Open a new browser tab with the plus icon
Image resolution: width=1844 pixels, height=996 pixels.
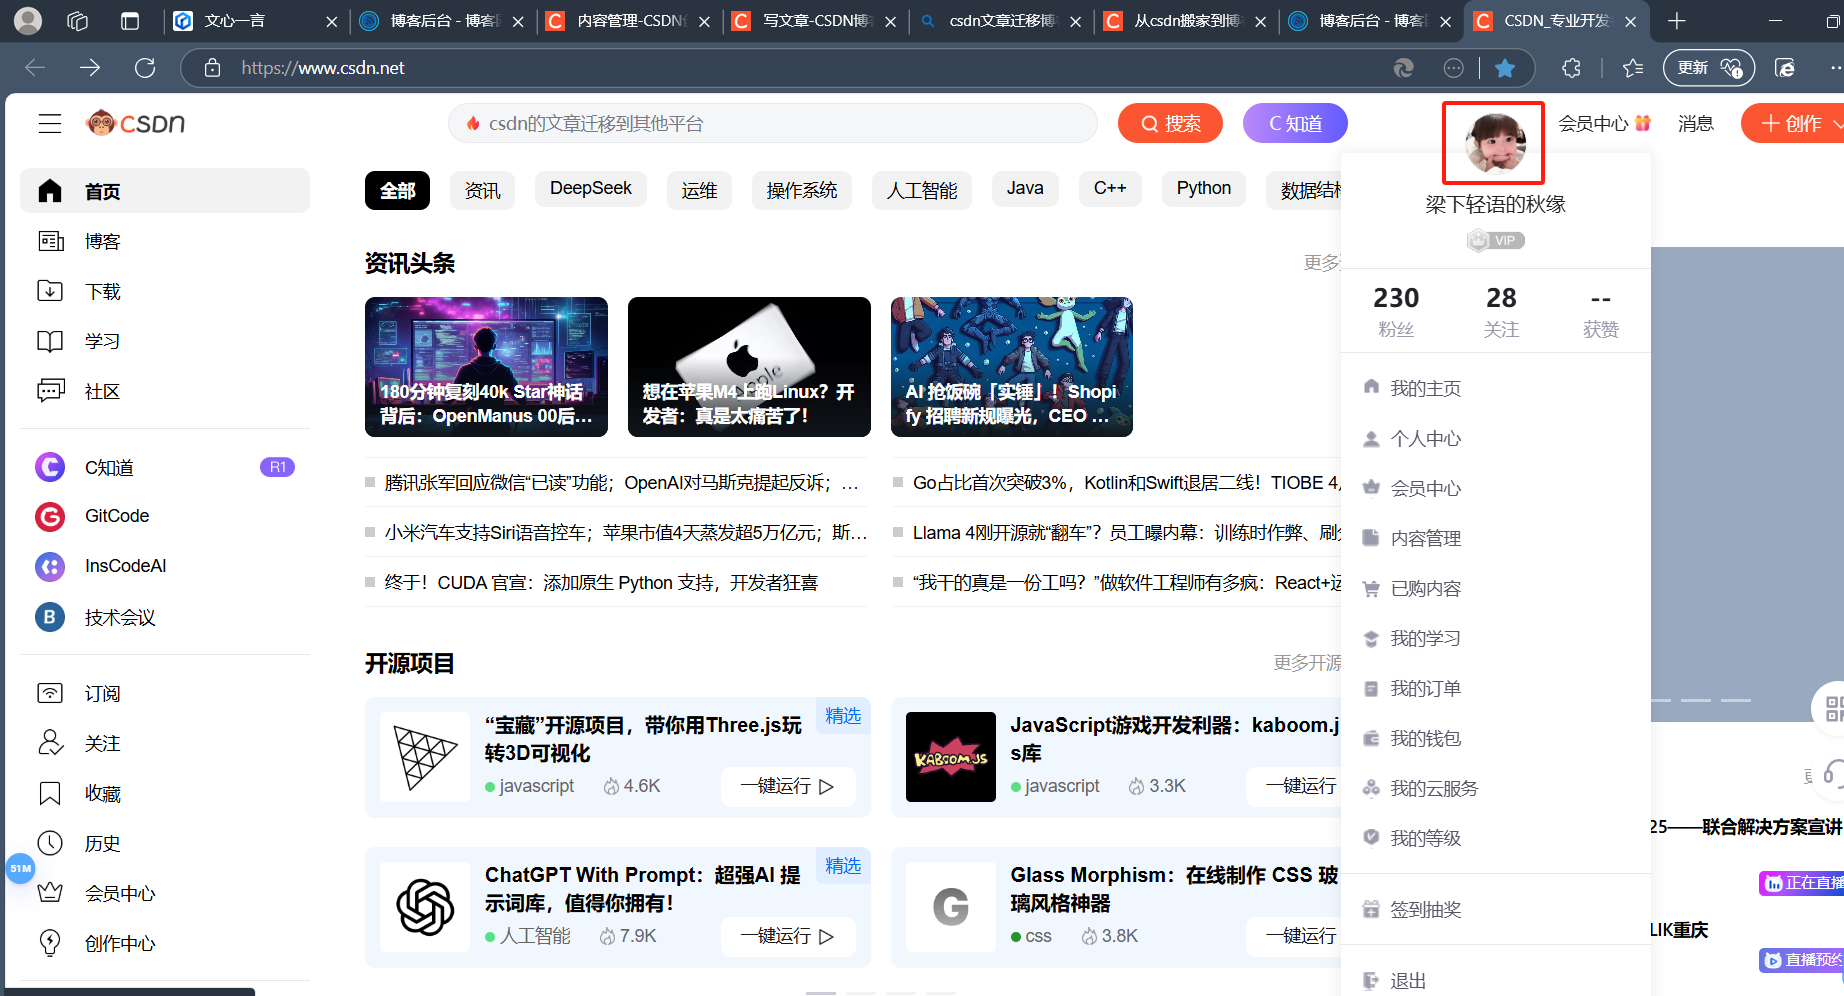coord(1677,21)
